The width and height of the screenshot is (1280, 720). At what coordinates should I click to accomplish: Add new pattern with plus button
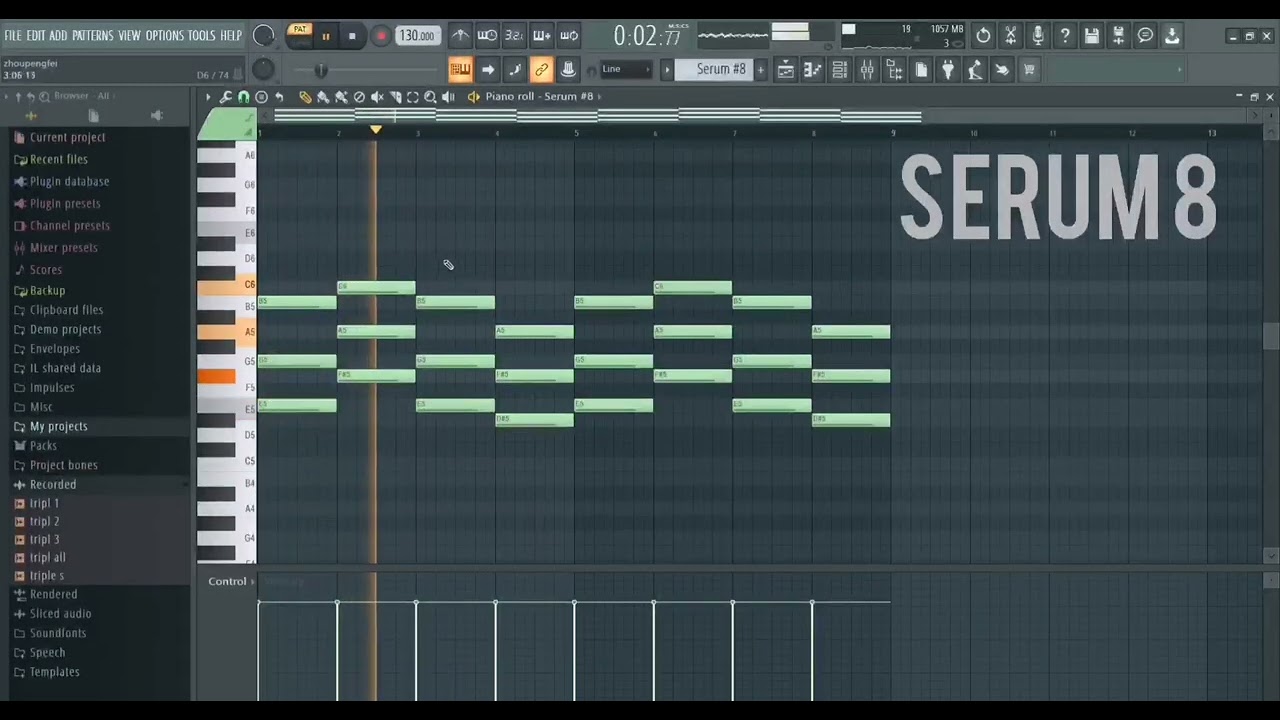(760, 69)
